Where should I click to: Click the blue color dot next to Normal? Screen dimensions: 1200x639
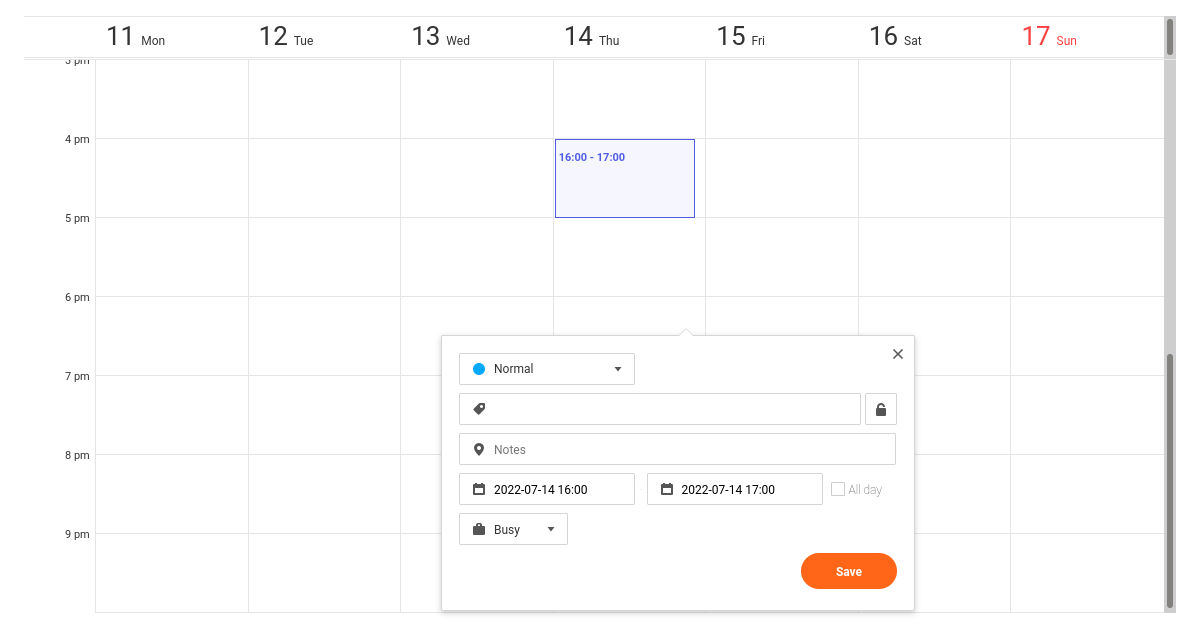[478, 368]
